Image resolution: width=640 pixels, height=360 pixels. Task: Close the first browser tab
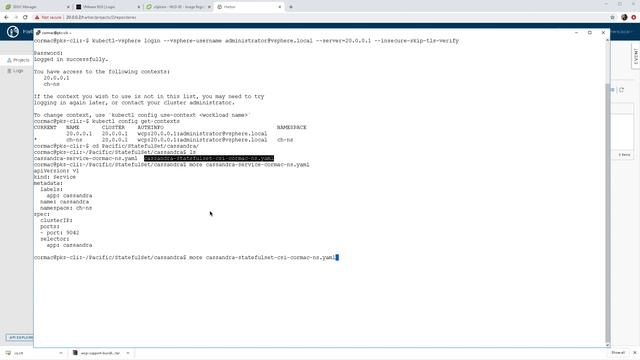point(68,7)
